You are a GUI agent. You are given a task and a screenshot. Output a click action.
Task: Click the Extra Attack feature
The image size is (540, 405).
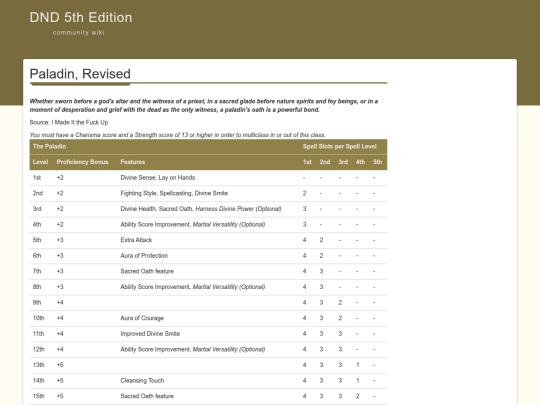click(x=136, y=240)
